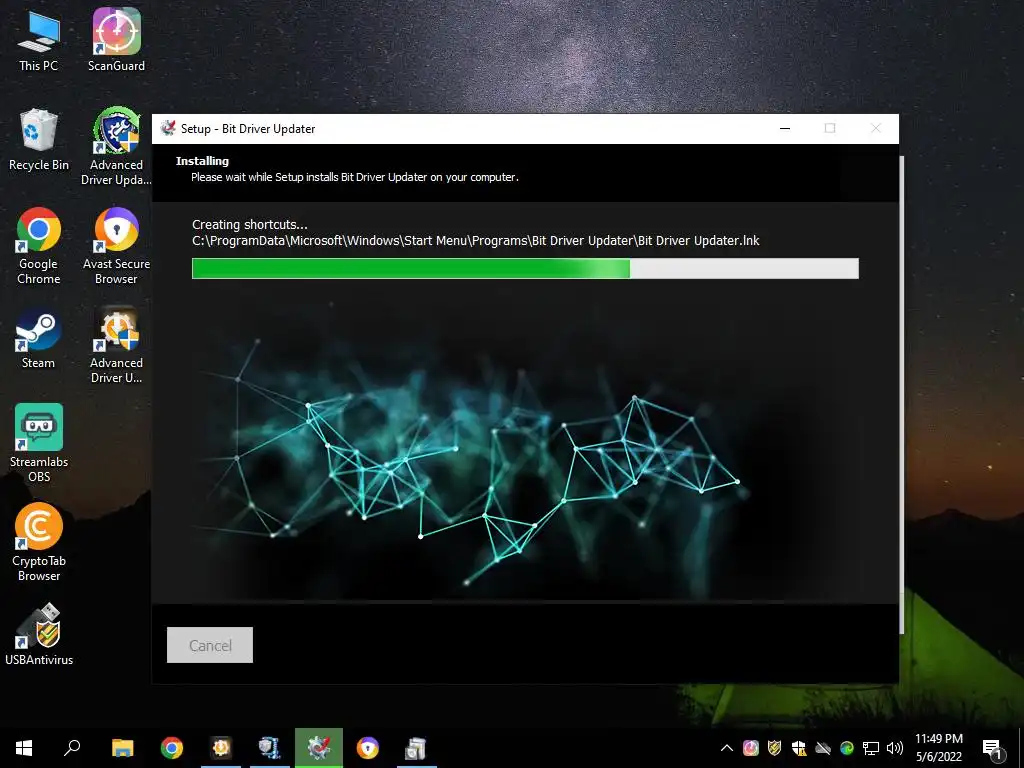This screenshot has width=1024, height=768.
Task: Click the Setup - Bit Driver Updater title
Action: [248, 129]
